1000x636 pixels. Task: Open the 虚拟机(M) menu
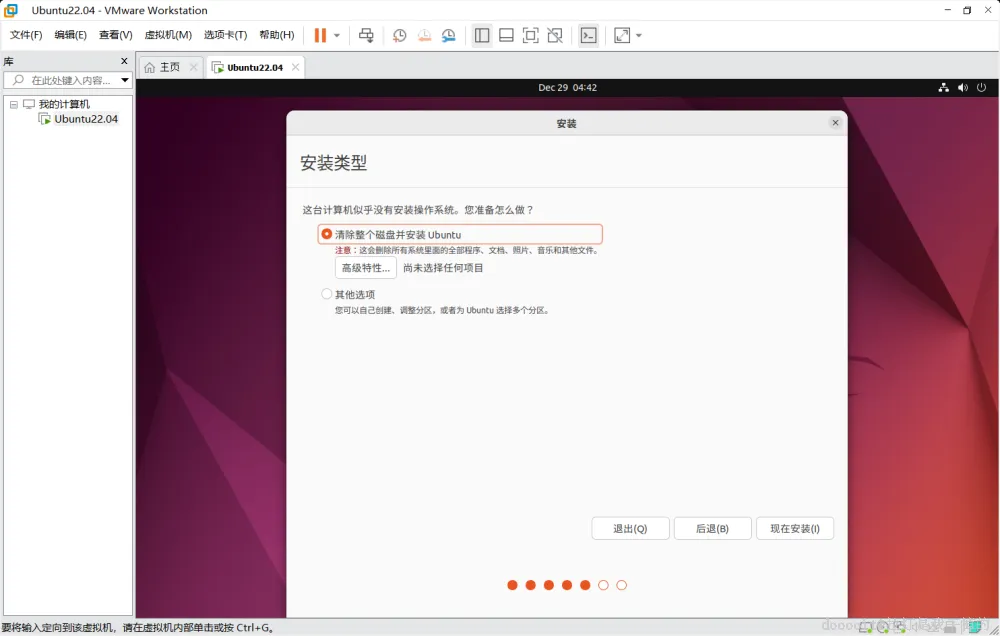(x=168, y=35)
